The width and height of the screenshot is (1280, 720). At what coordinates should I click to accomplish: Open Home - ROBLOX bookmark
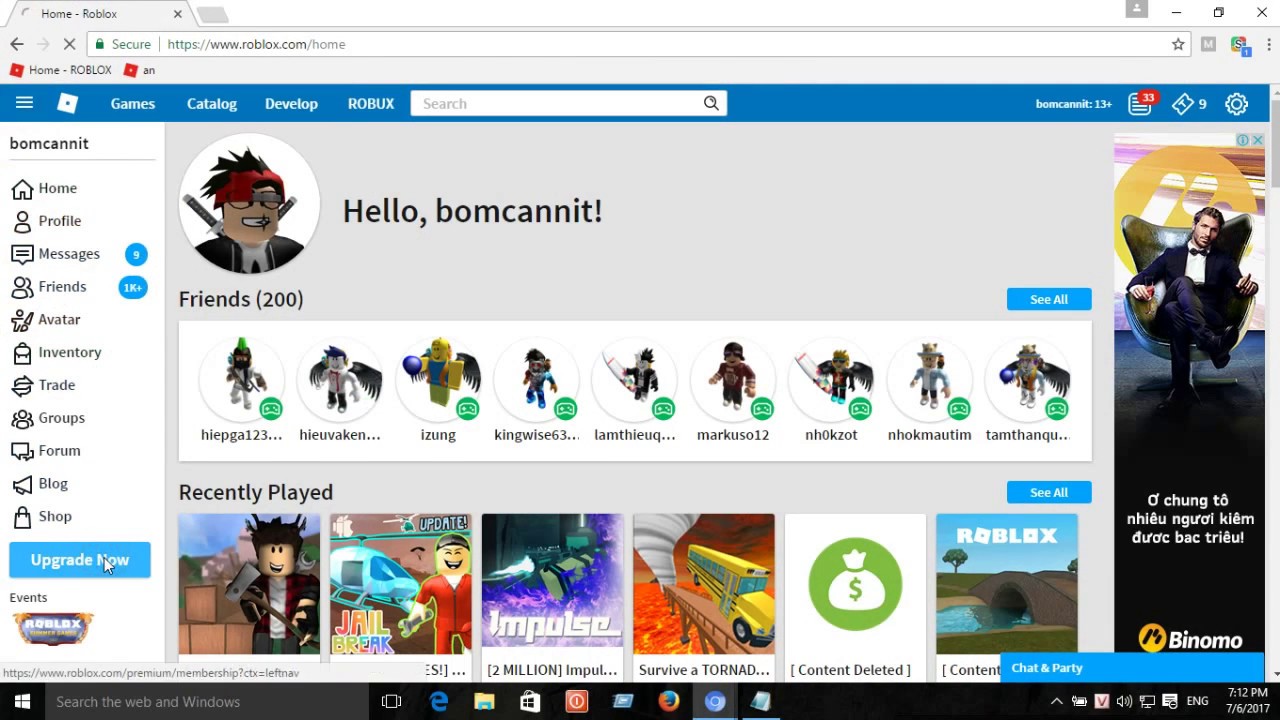point(60,70)
